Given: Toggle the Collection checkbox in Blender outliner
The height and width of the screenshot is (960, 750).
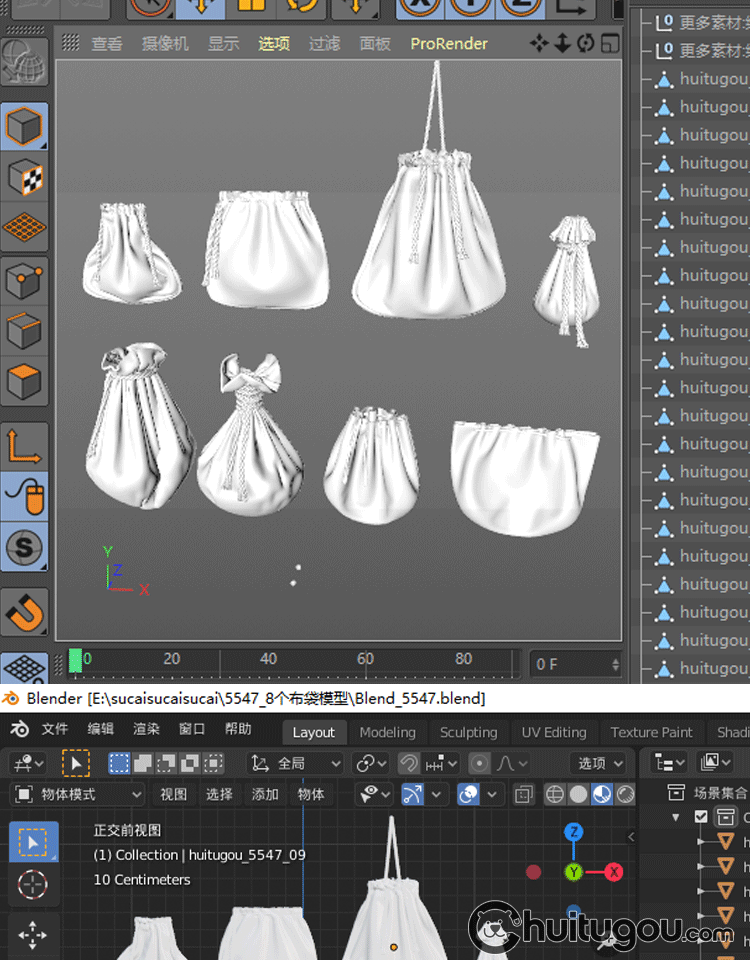Looking at the screenshot, I should (701, 817).
